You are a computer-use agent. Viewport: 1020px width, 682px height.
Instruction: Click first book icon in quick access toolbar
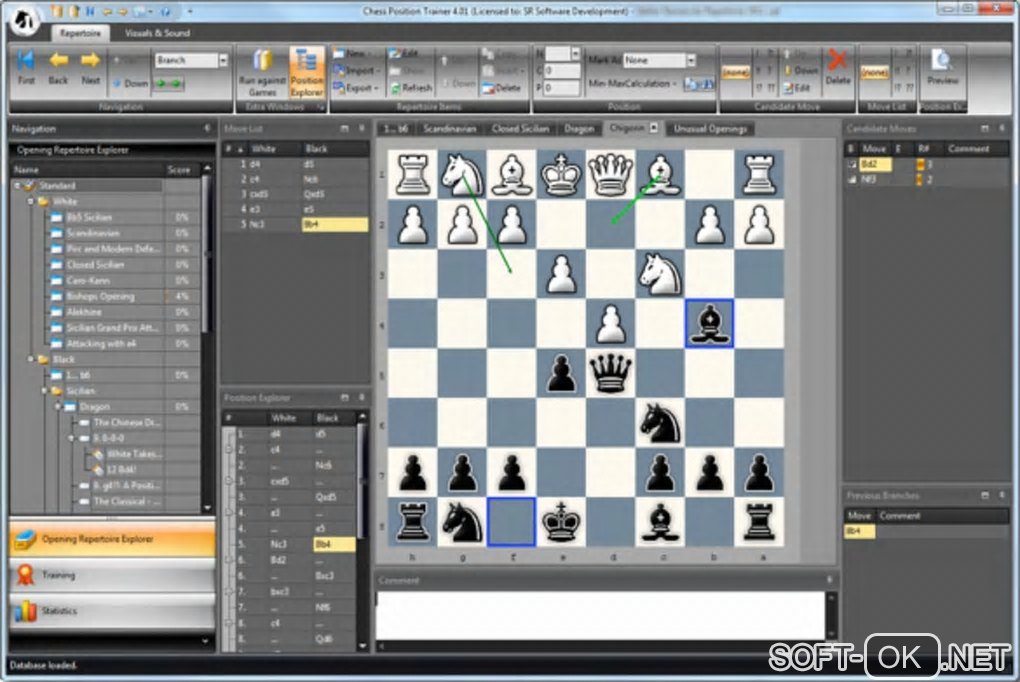[x=58, y=11]
